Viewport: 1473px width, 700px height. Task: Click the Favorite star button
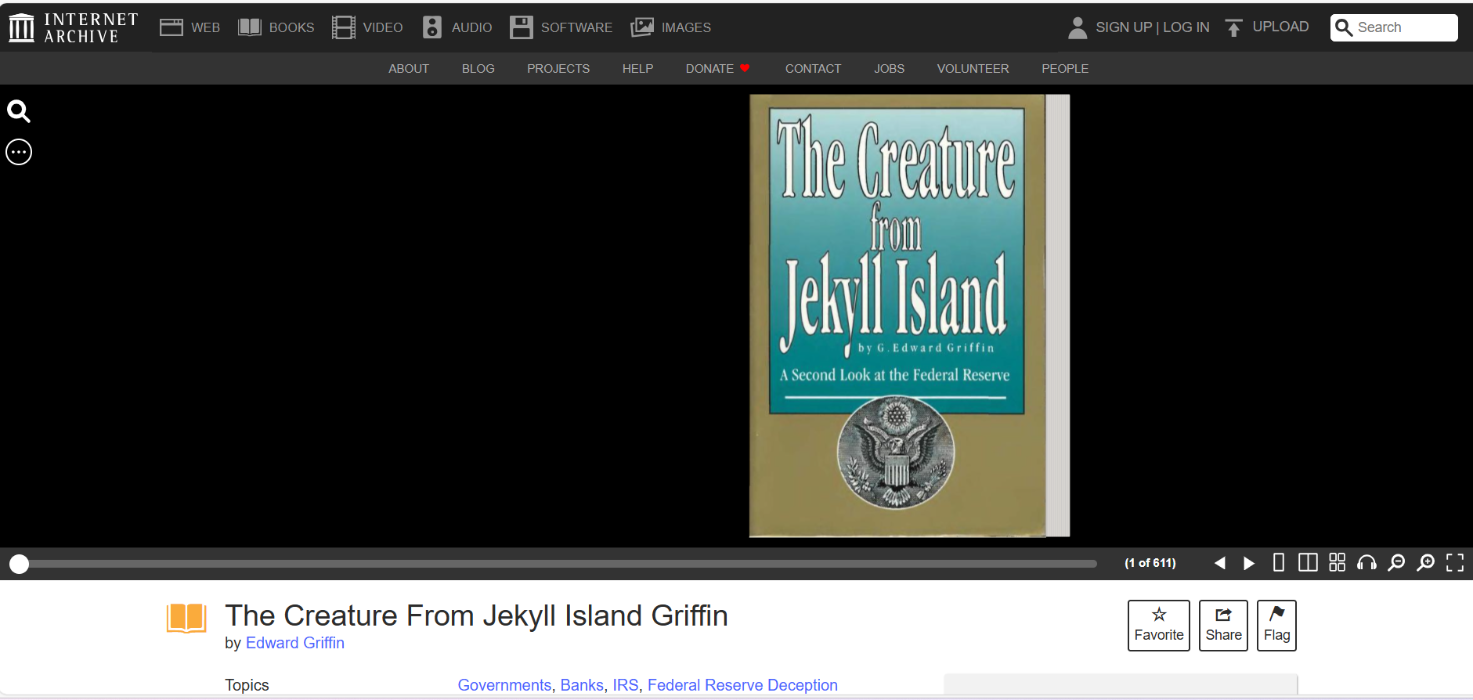tap(1159, 626)
